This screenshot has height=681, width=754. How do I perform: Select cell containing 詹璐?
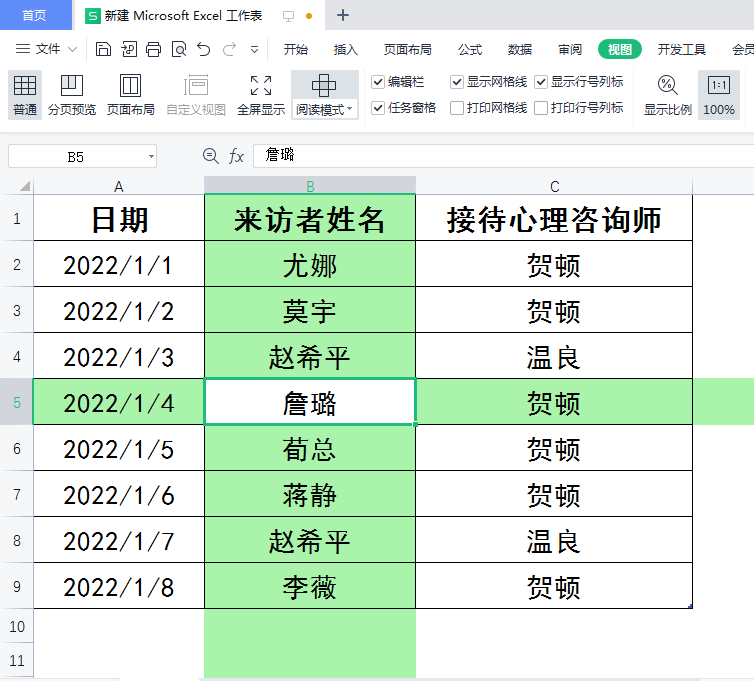click(310, 402)
